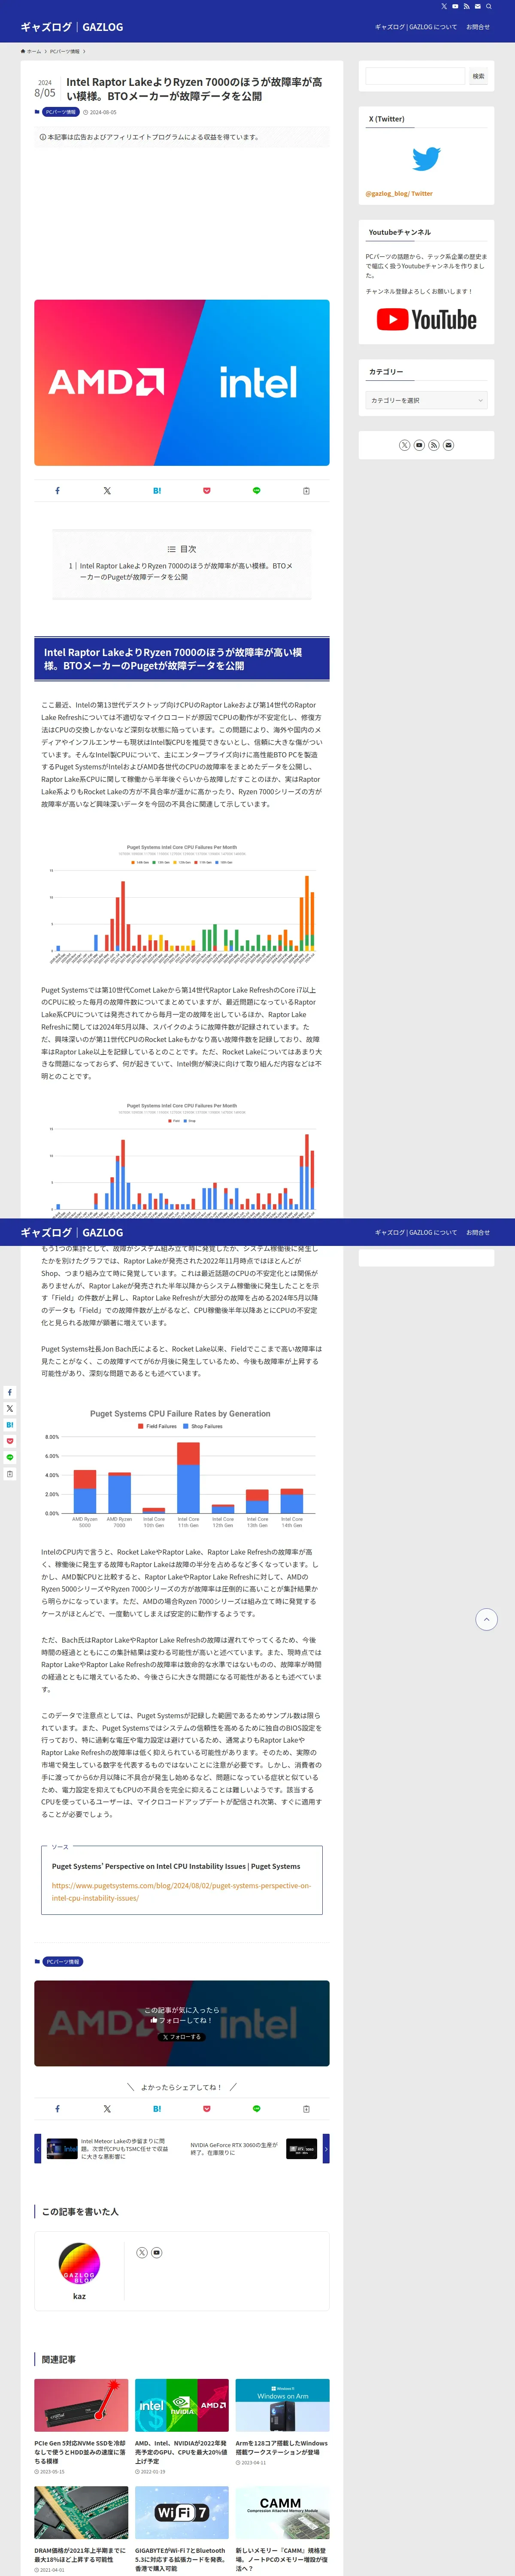
Task: Share on Facebook below AMD/Intel hero image
Action: tap(57, 491)
